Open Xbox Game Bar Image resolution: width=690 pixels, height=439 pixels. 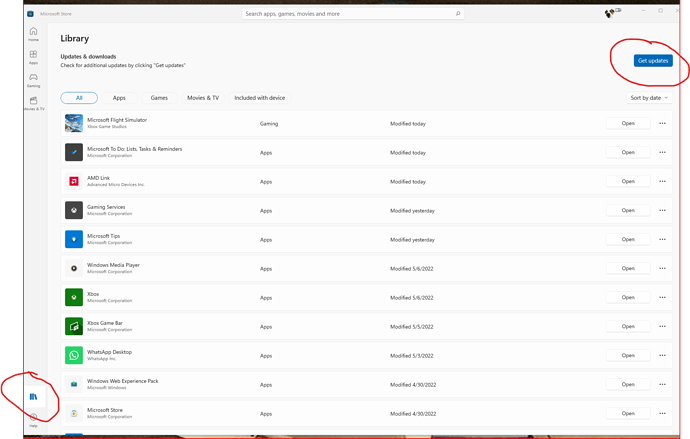point(628,327)
